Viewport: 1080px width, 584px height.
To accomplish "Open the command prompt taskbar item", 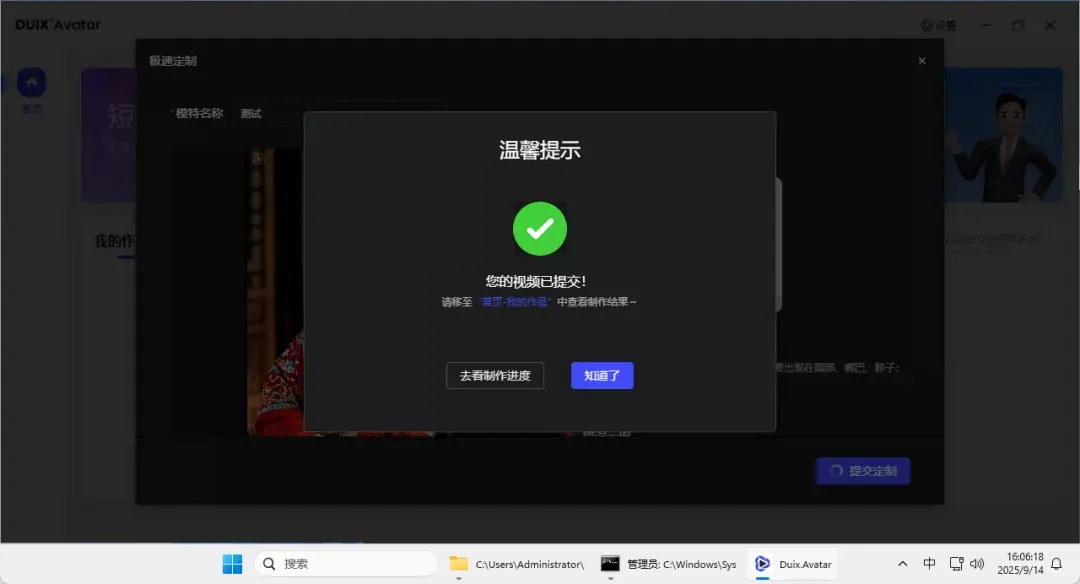I will point(668,564).
